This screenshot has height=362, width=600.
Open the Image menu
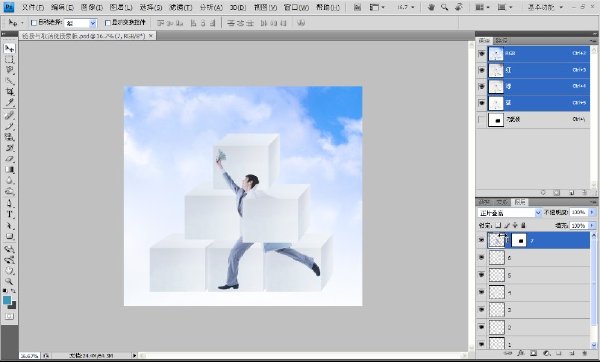[x=92, y=7]
